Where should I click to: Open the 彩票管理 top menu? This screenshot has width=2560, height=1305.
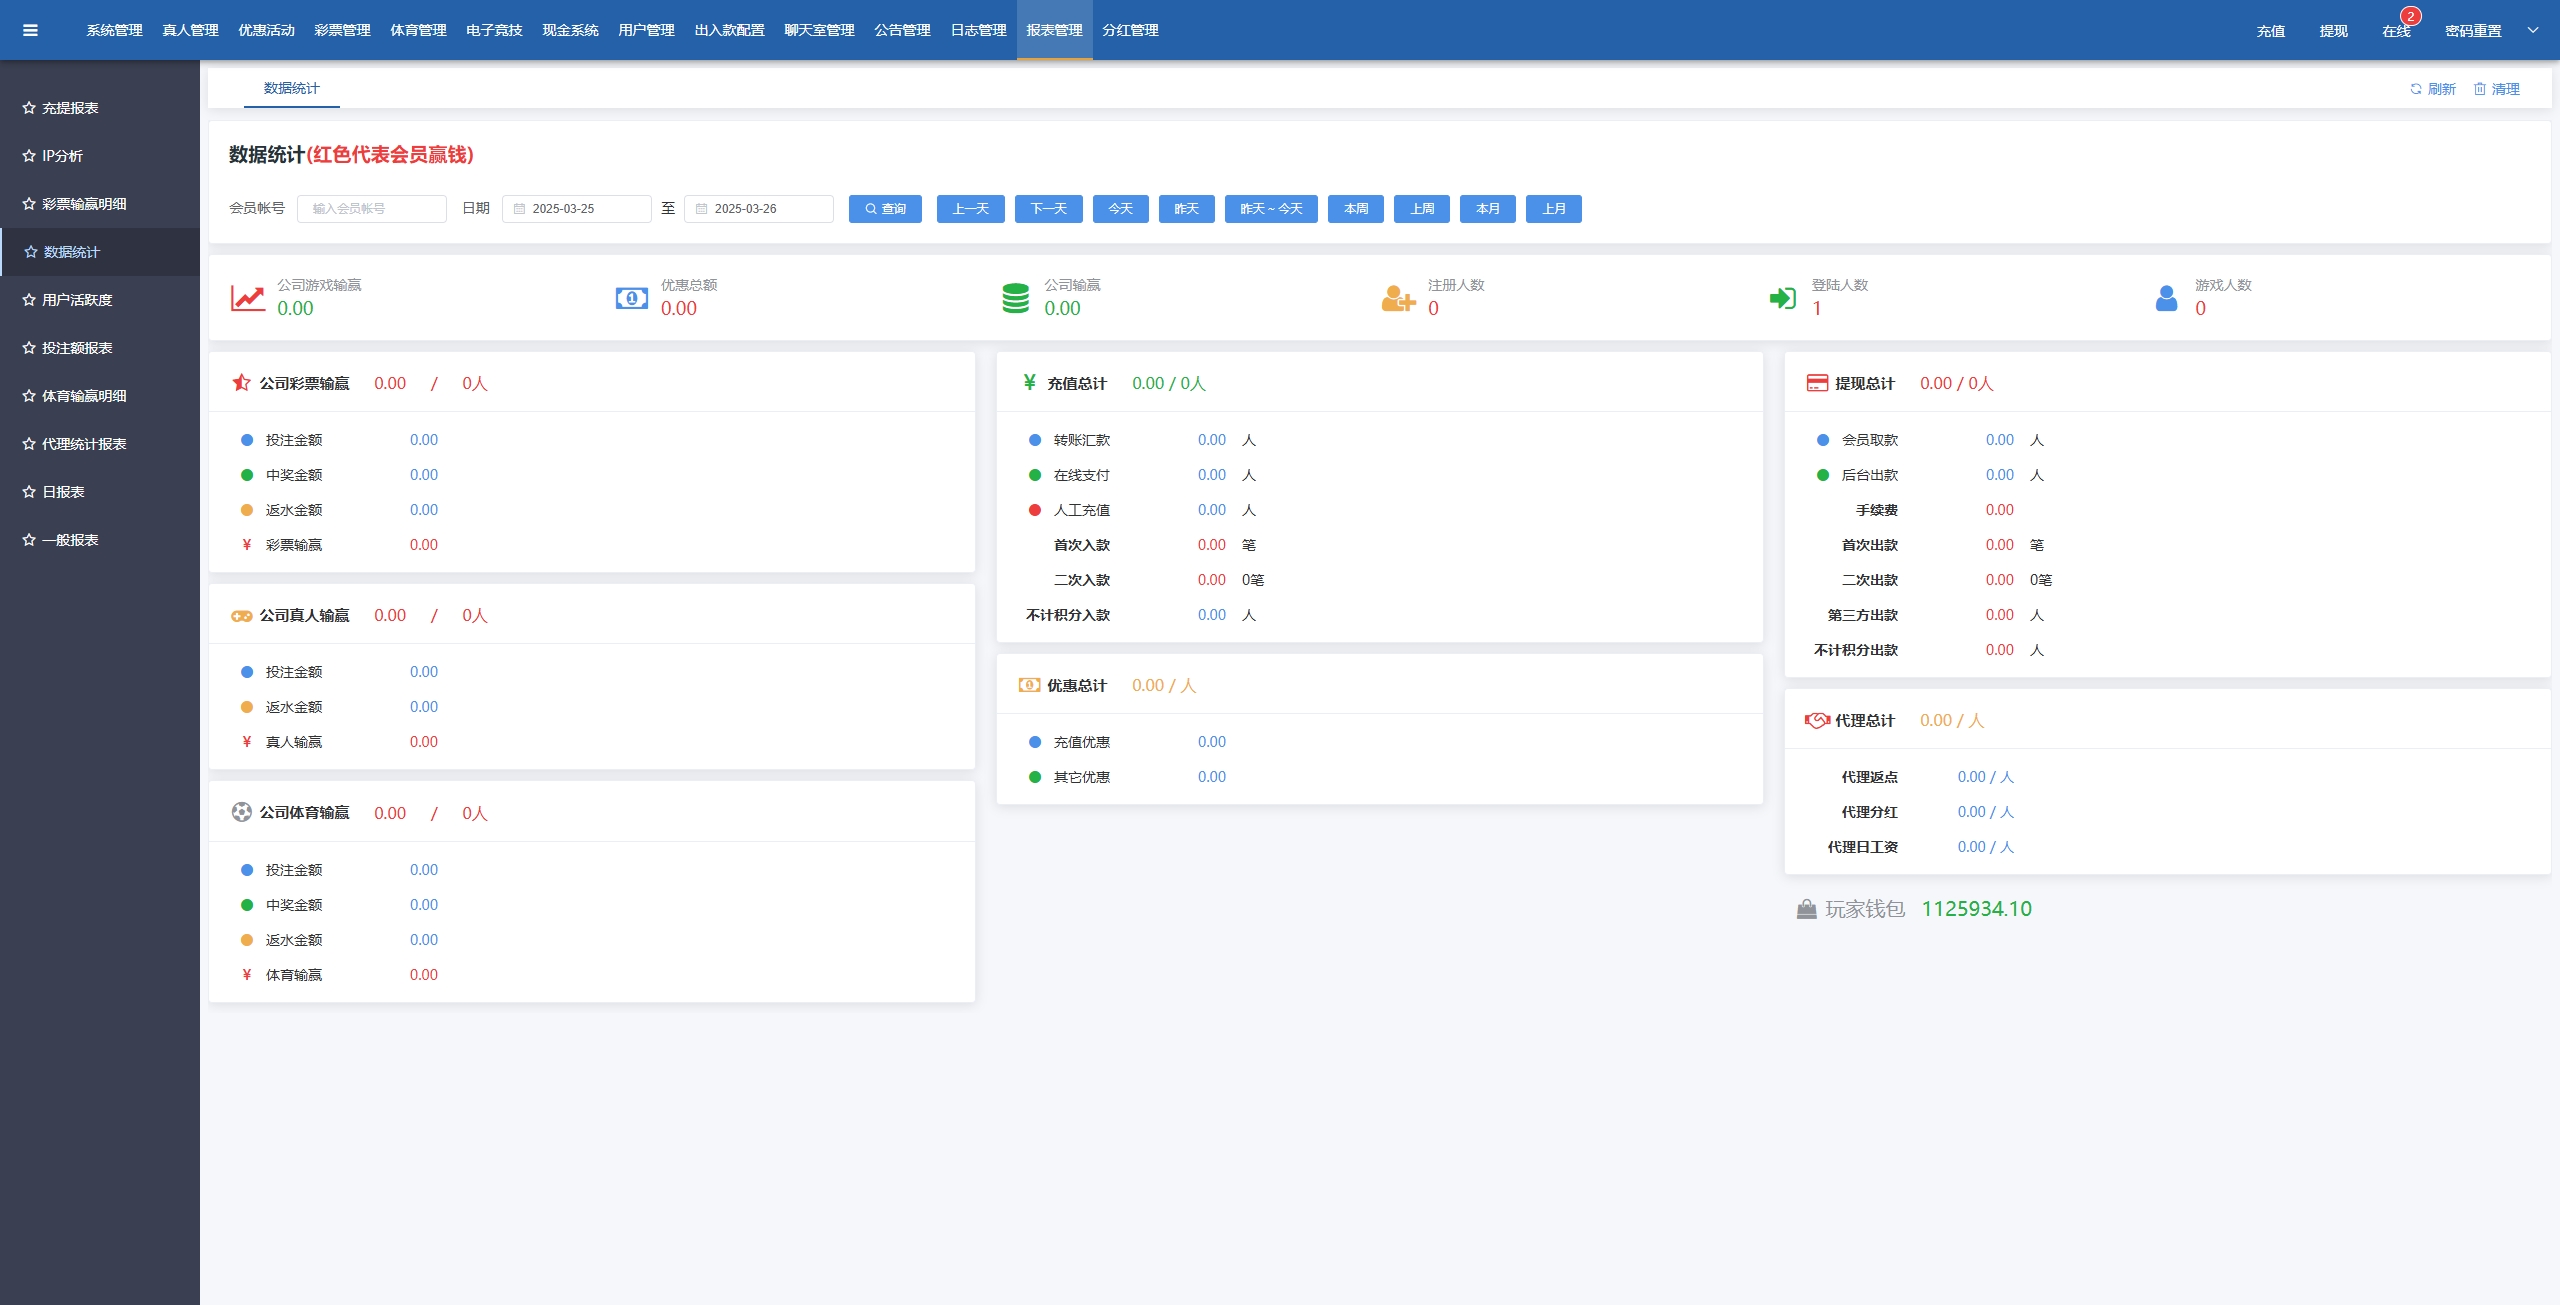click(342, 30)
